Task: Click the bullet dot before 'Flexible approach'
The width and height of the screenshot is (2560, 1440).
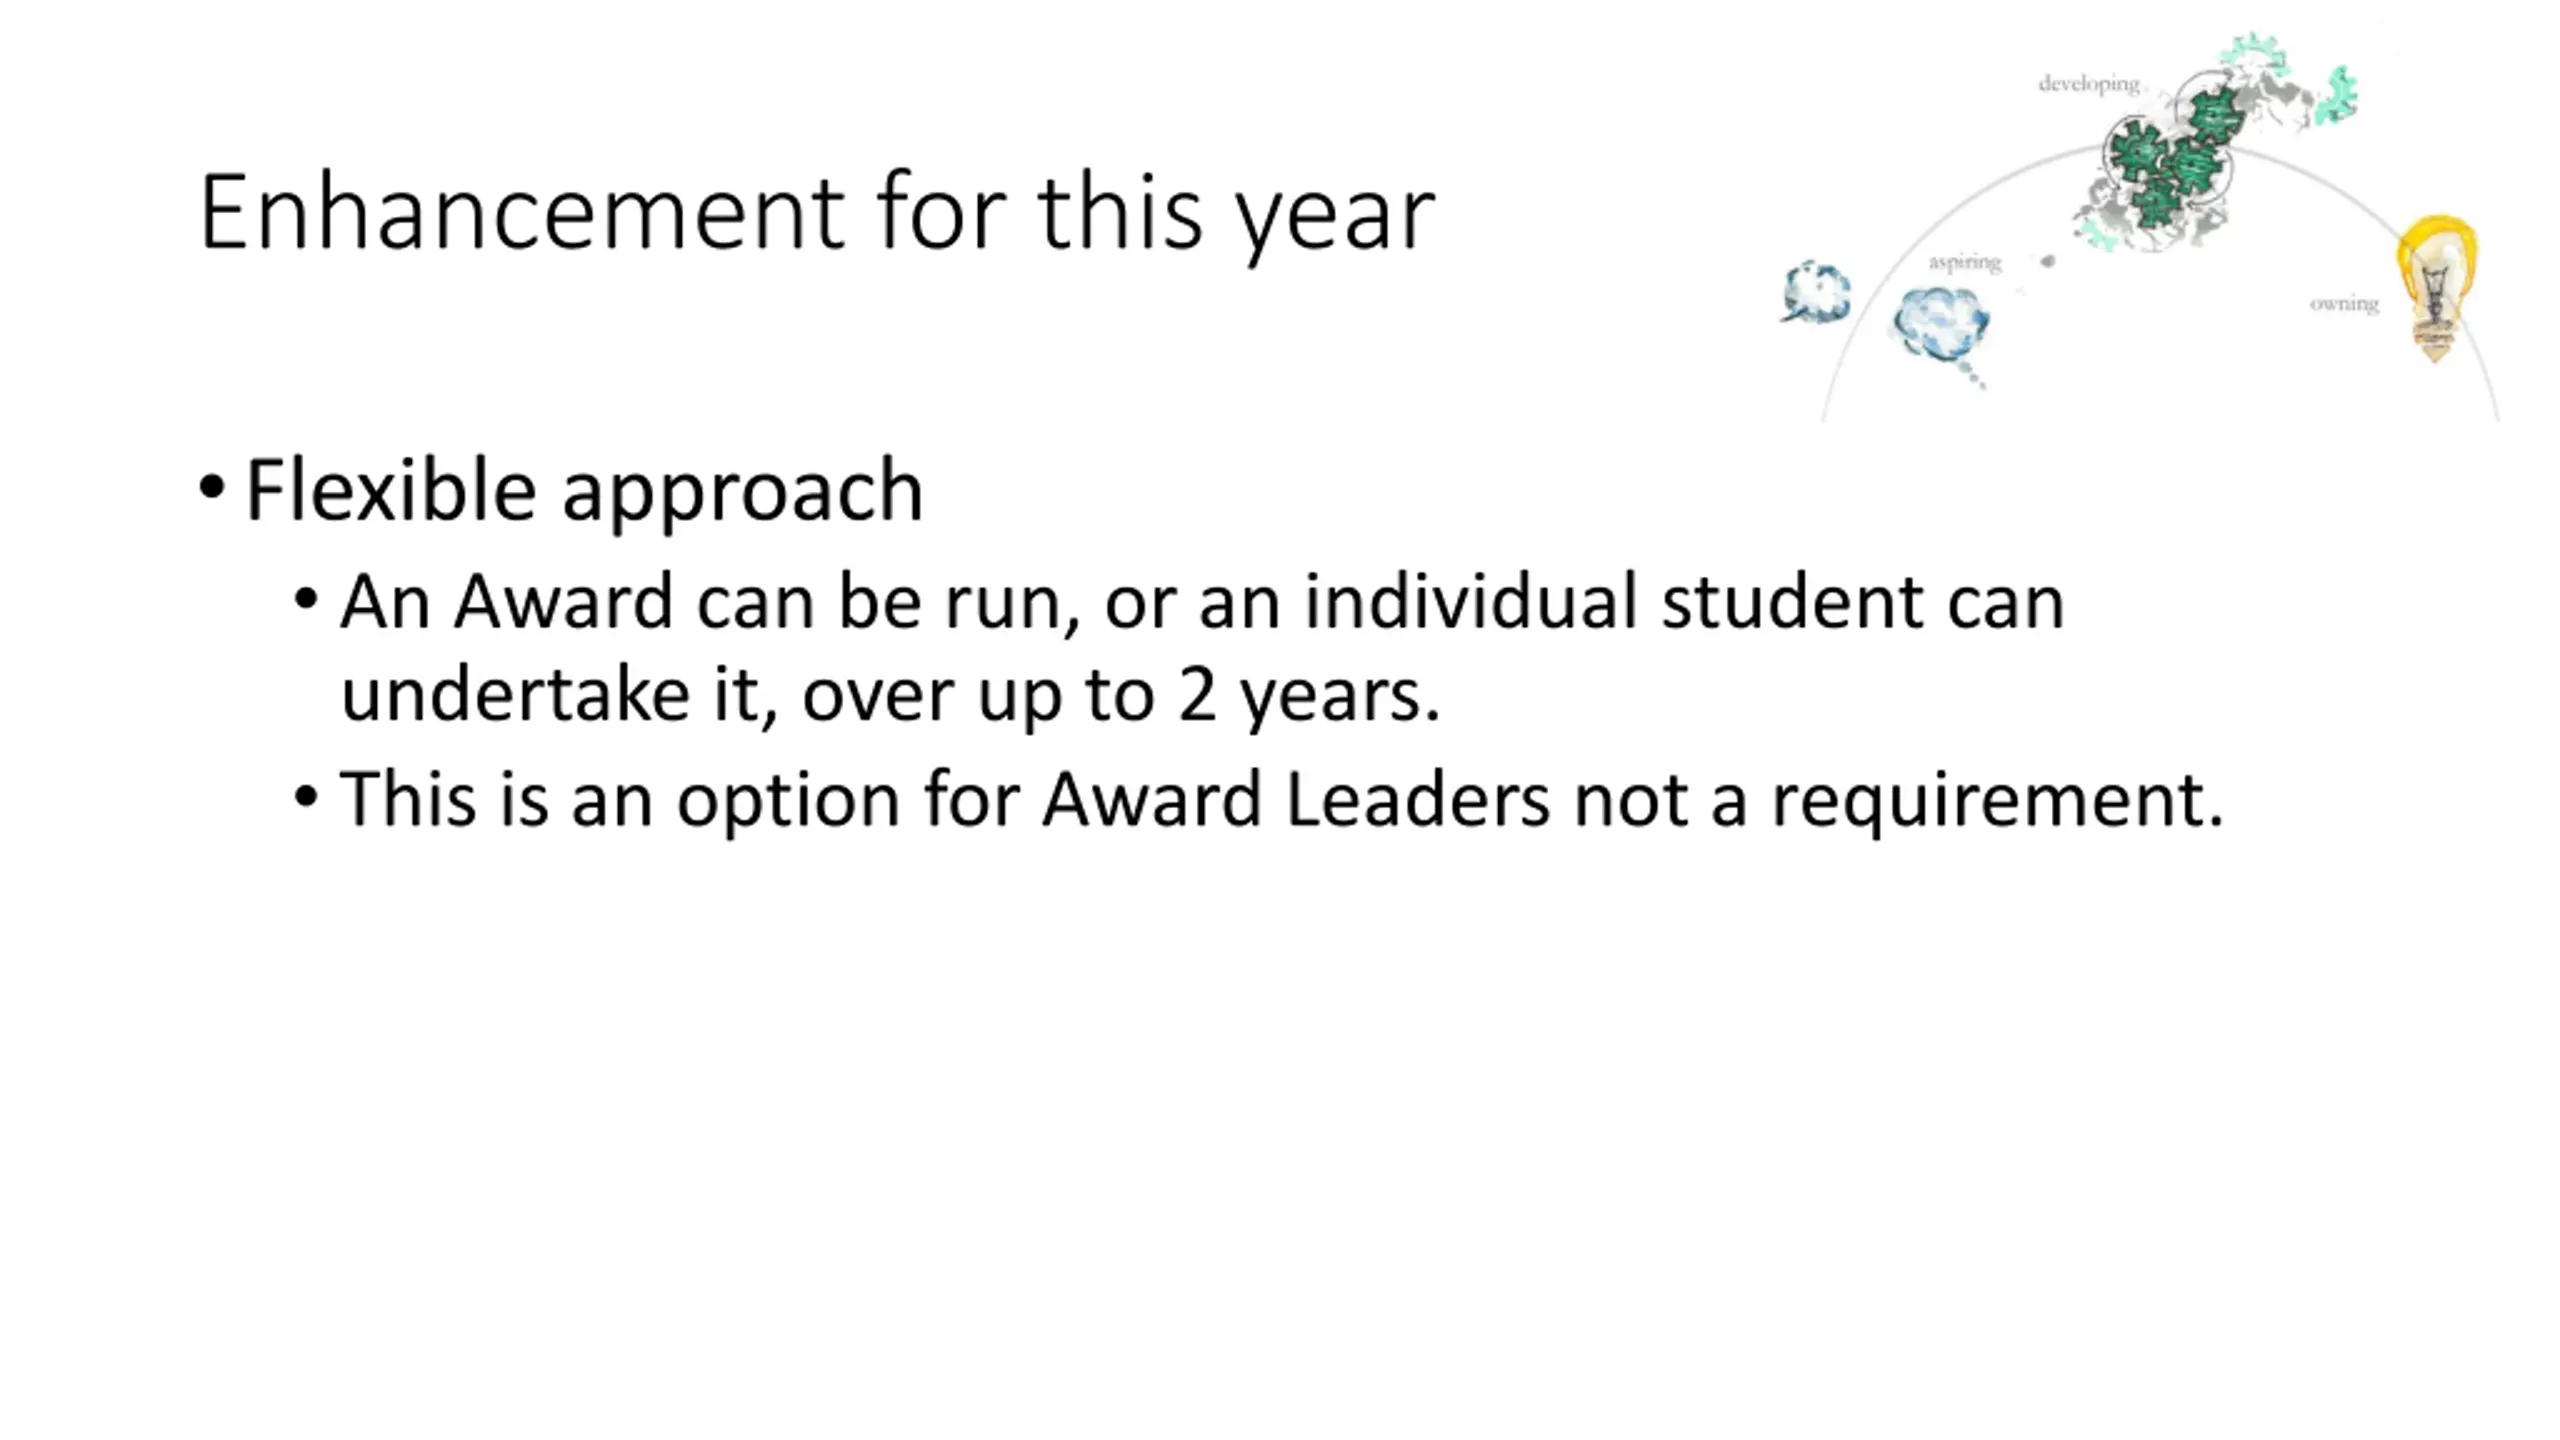Action: [x=211, y=488]
